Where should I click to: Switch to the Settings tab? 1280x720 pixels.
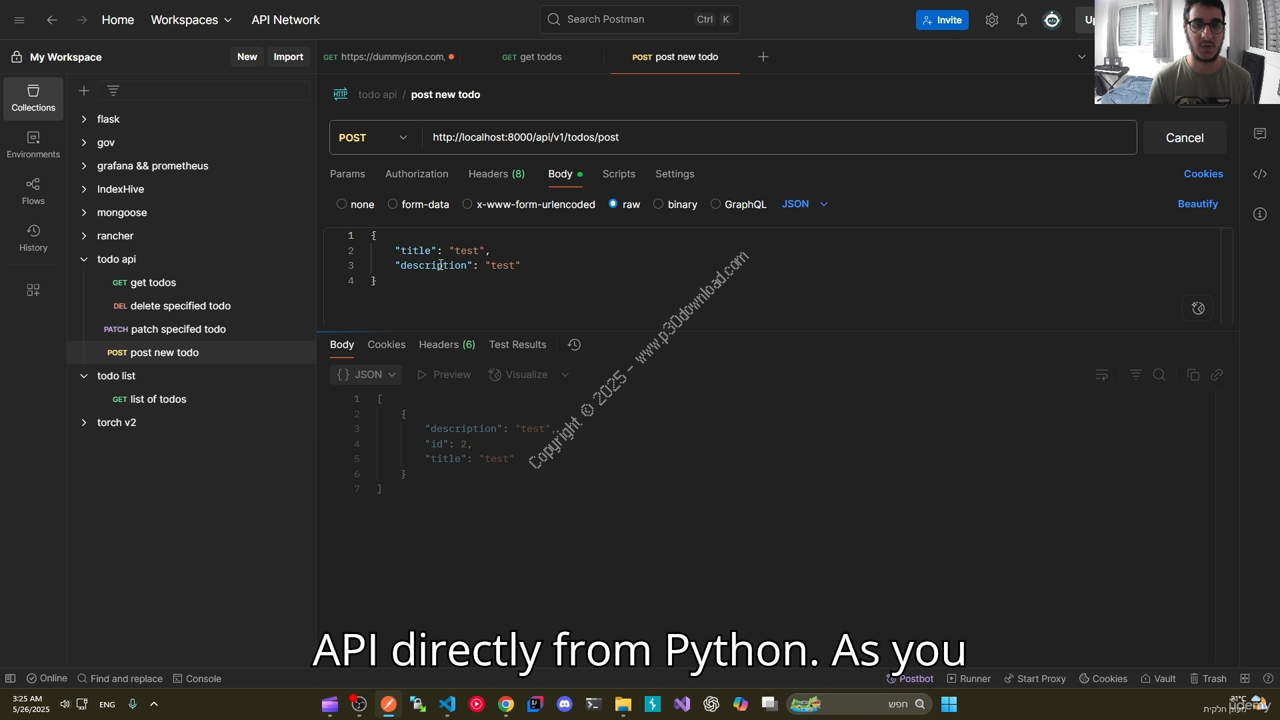674,174
